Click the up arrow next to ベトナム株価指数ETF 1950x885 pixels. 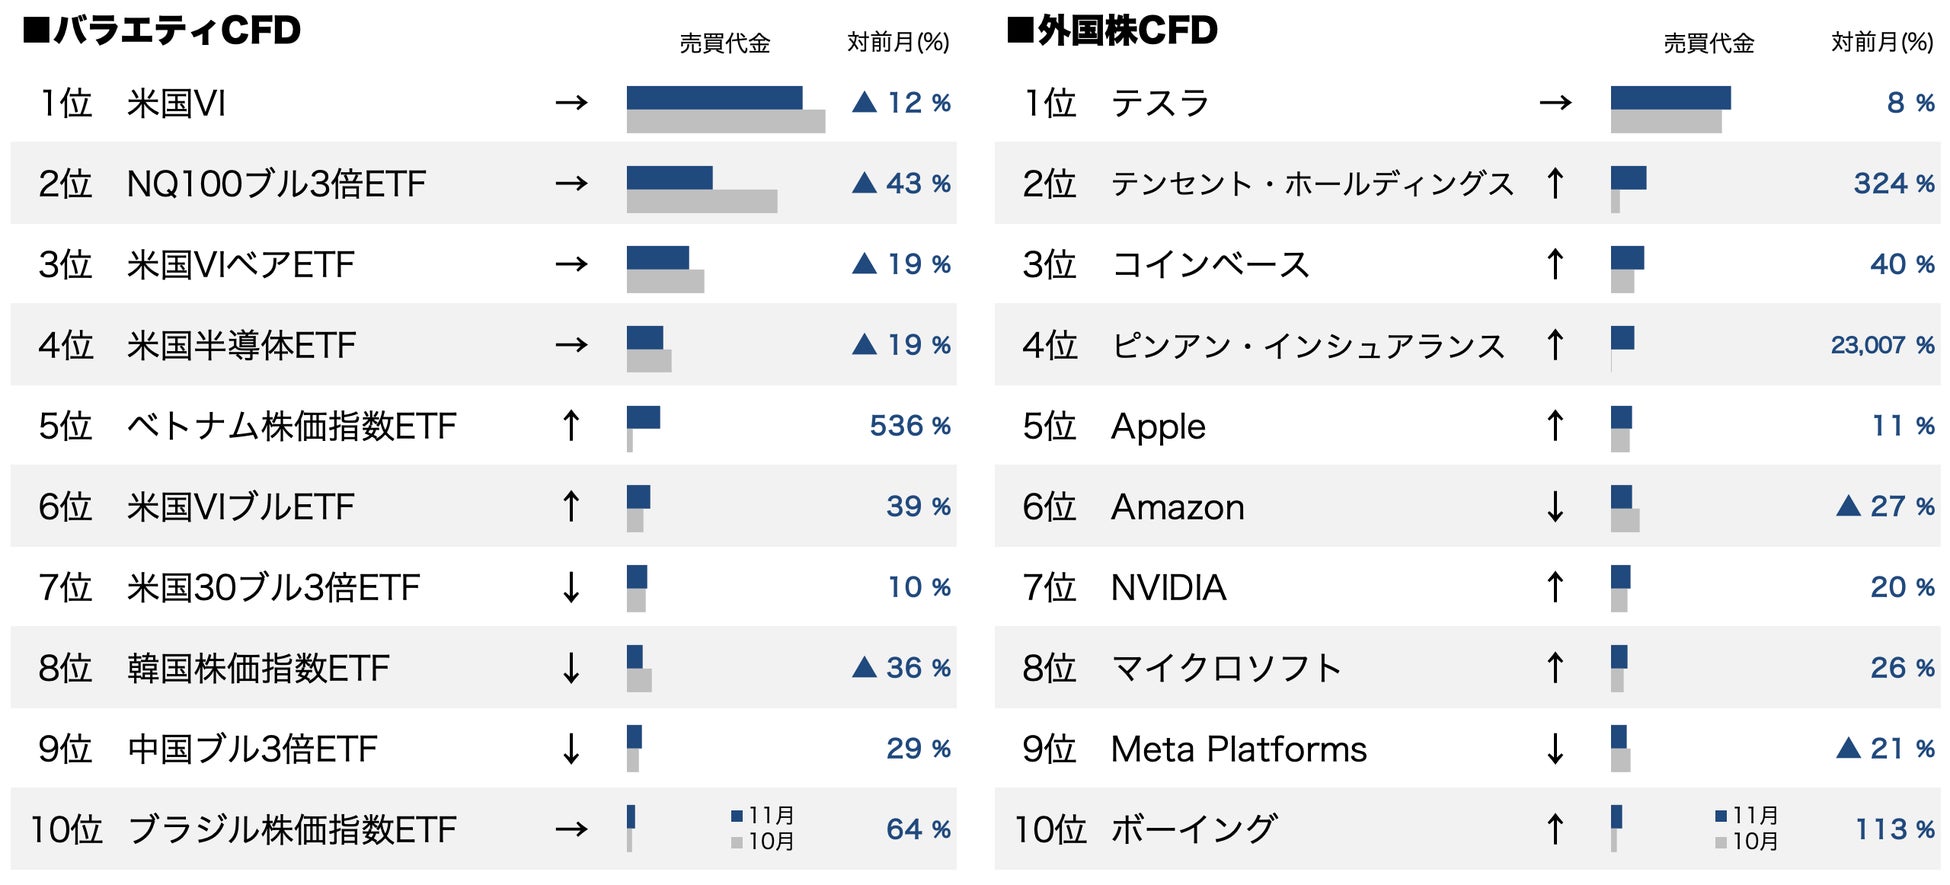click(x=571, y=425)
